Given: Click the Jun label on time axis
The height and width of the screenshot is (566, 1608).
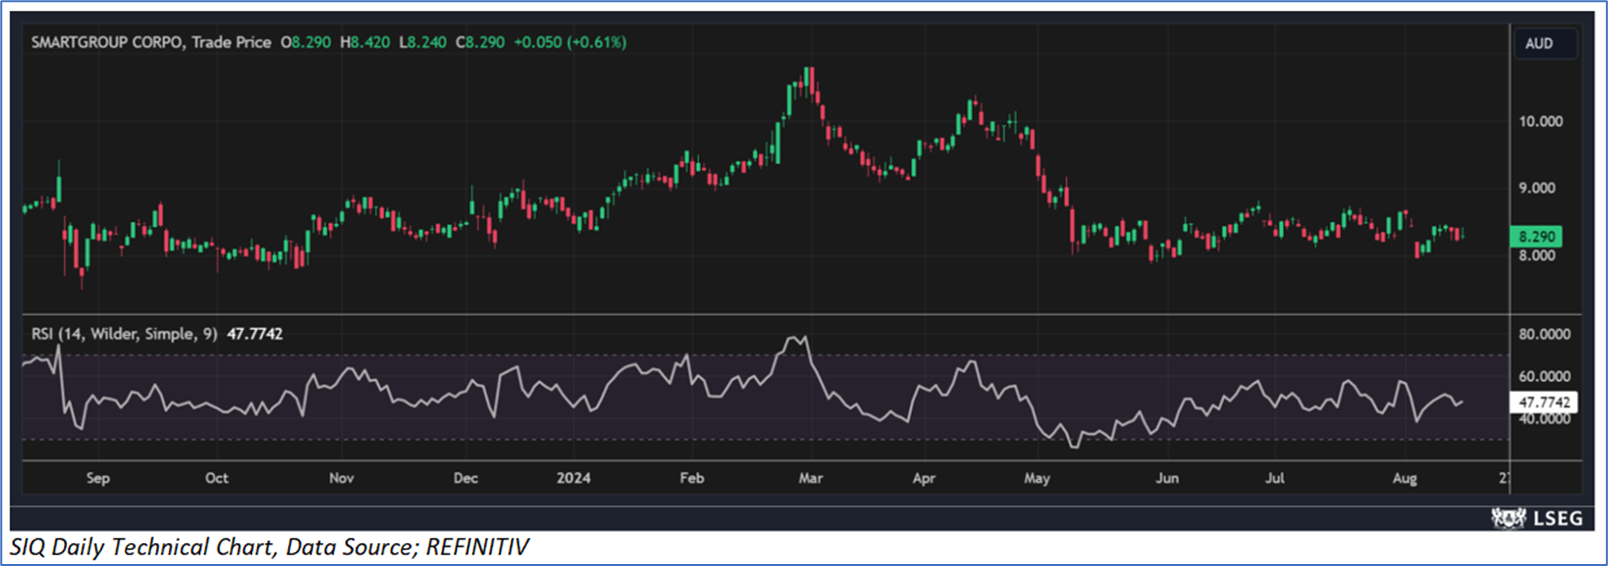Looking at the screenshot, I should [1167, 478].
